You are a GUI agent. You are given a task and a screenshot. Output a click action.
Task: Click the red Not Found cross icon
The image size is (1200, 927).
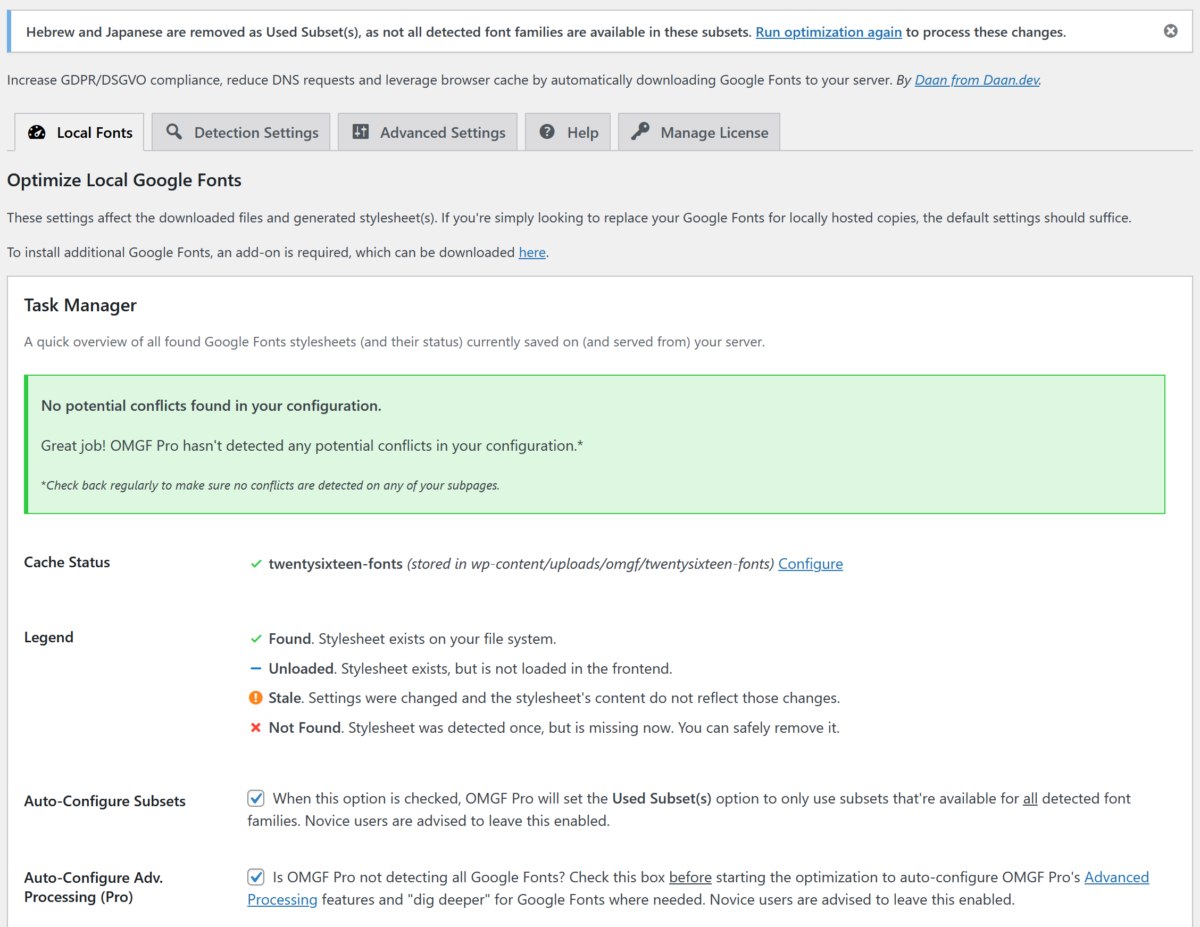[256, 728]
